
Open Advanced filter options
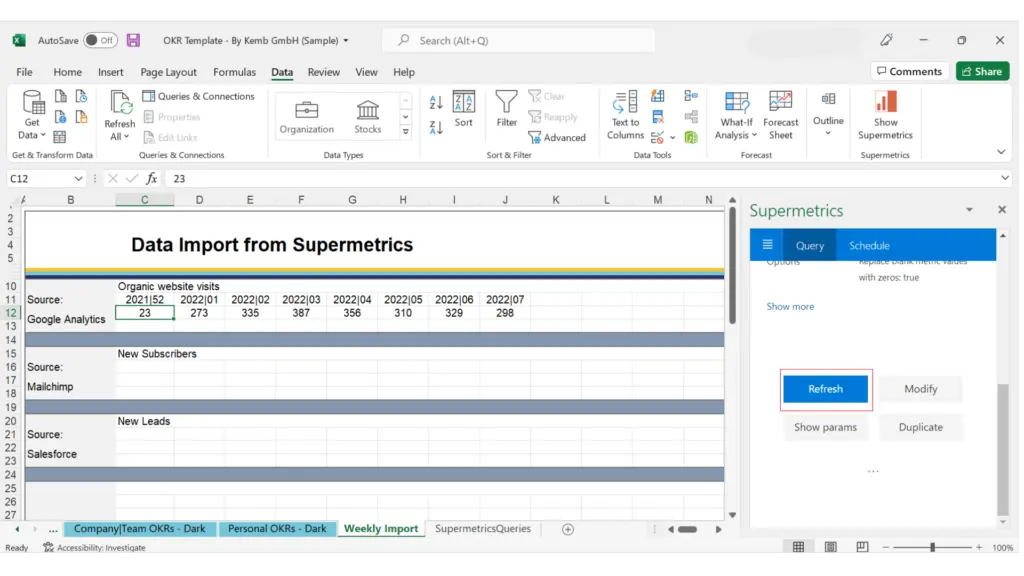click(x=557, y=137)
